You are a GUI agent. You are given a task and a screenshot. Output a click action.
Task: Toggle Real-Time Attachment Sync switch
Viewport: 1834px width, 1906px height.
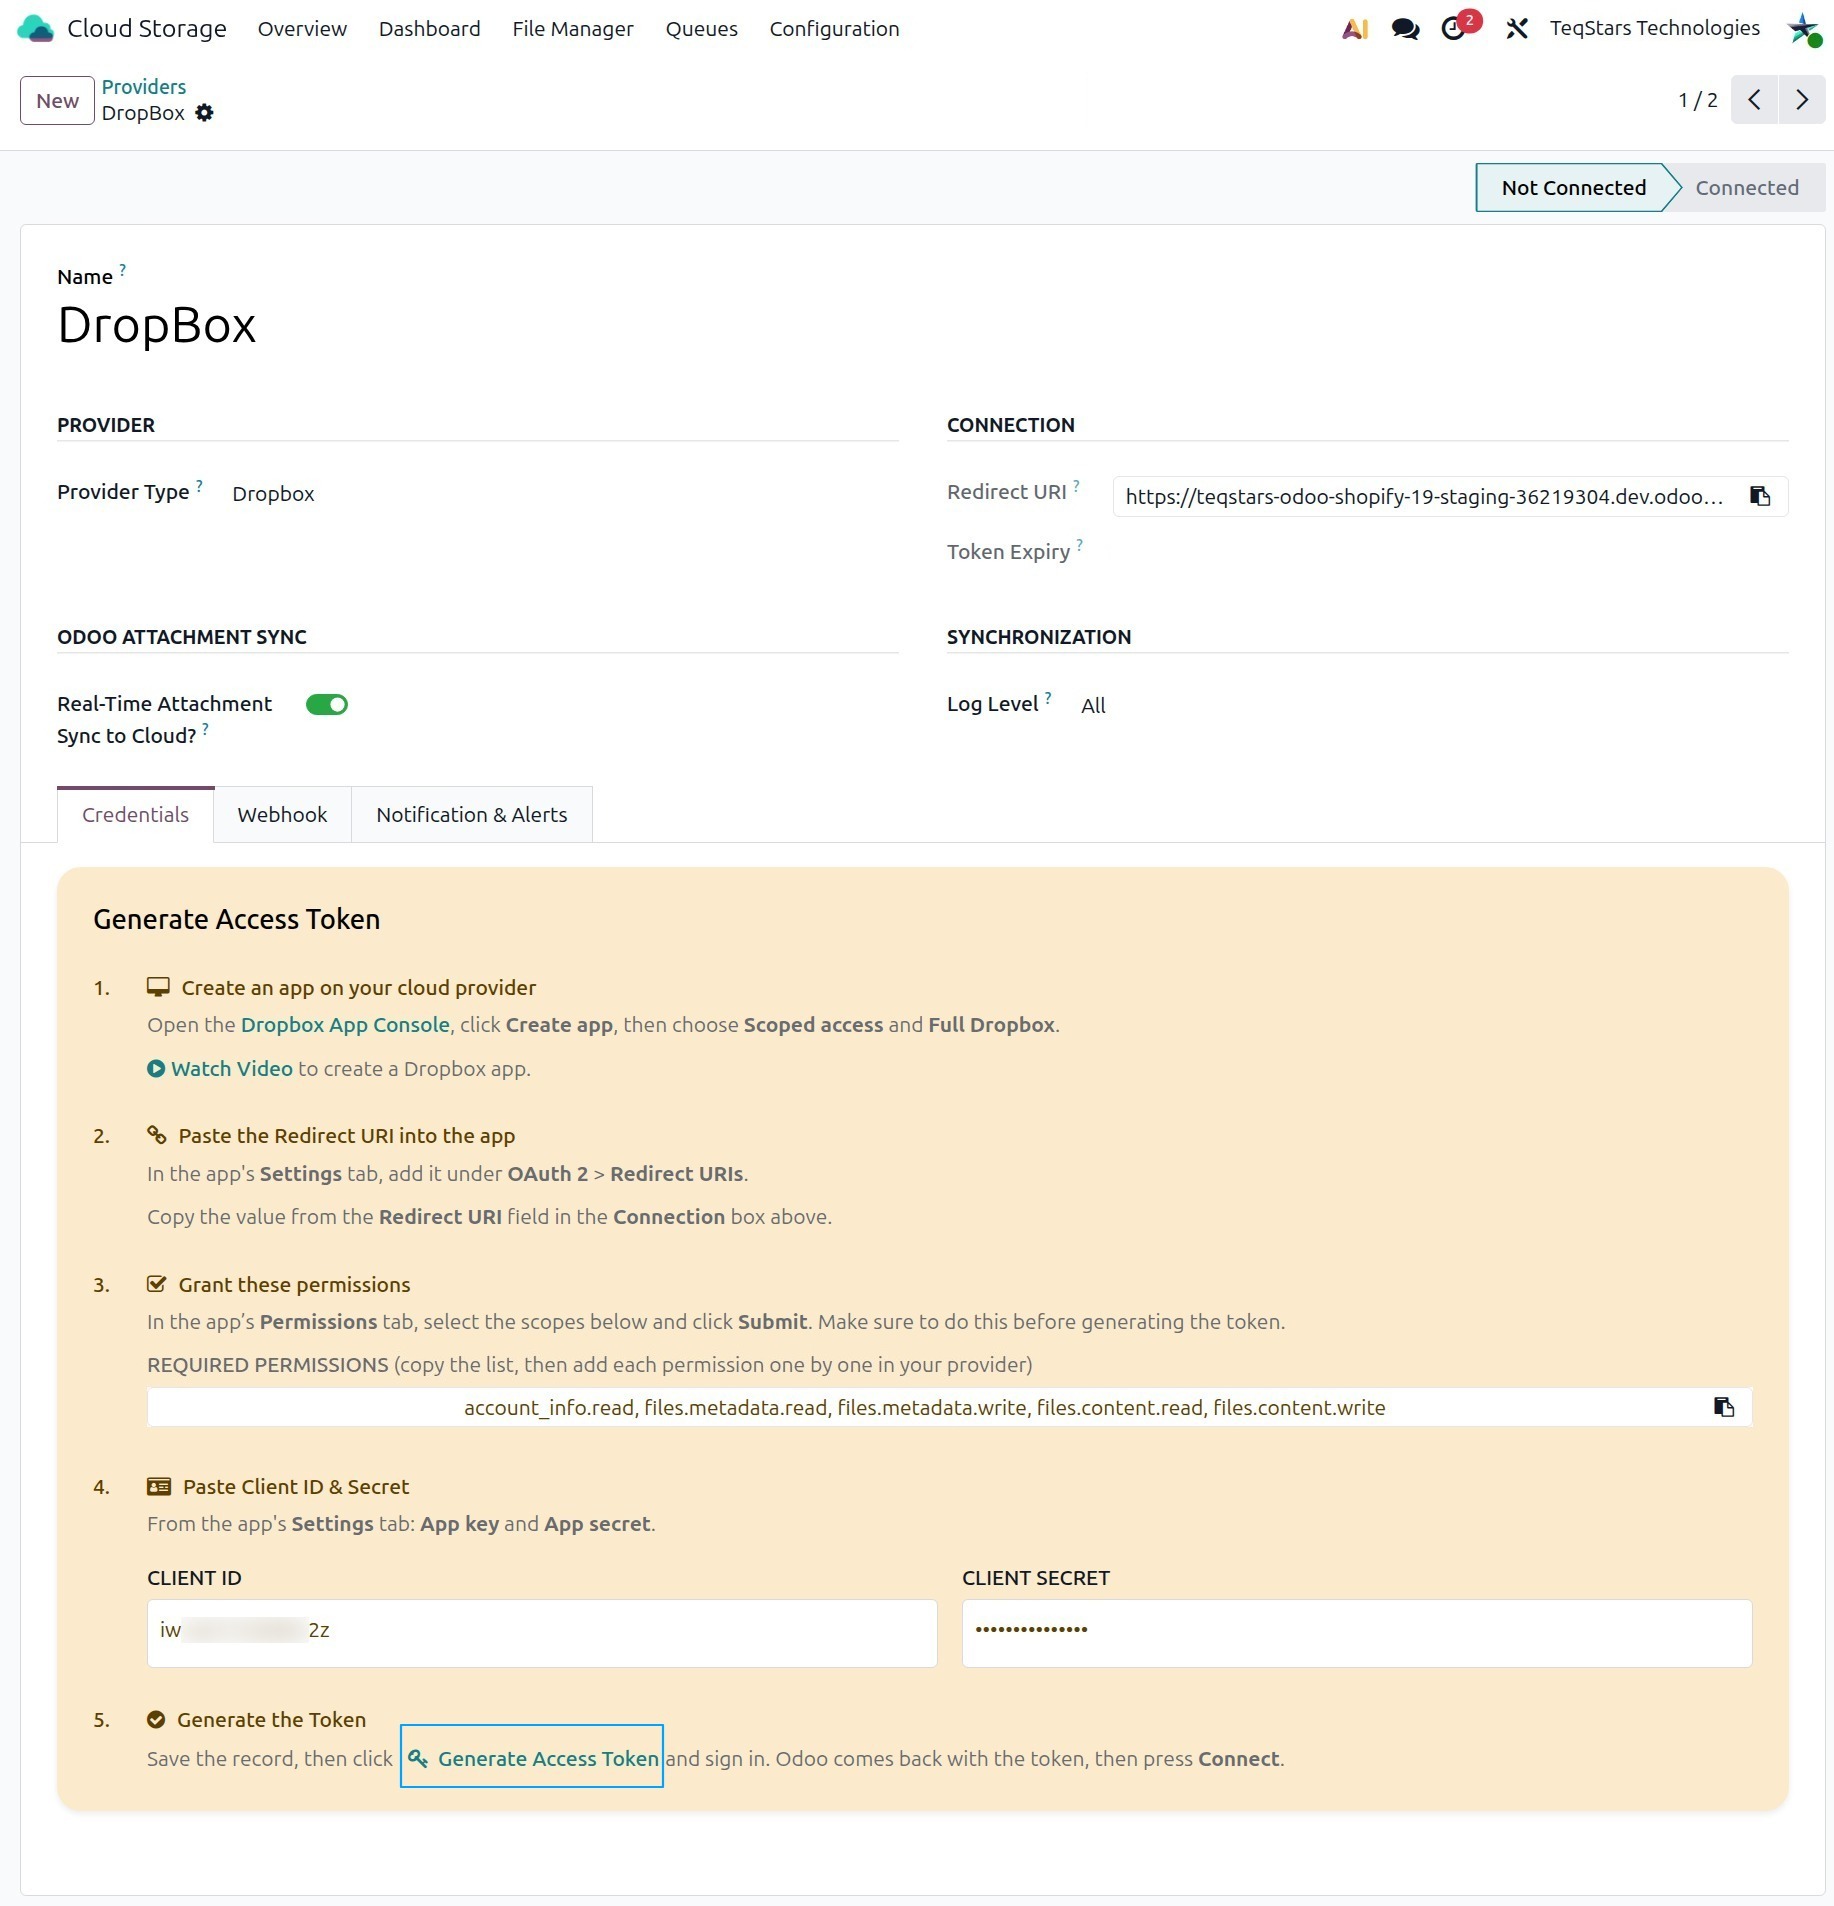click(x=327, y=705)
